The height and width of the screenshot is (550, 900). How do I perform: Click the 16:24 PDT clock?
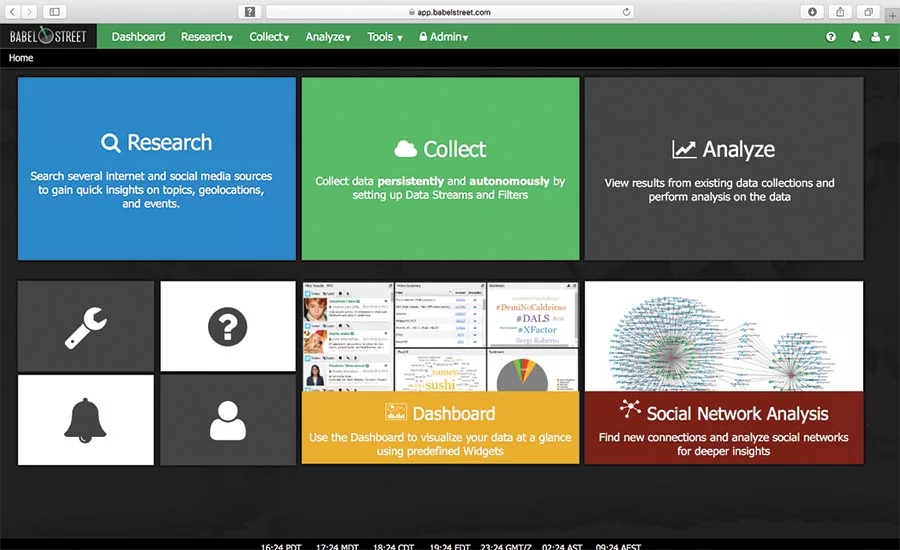(281, 546)
